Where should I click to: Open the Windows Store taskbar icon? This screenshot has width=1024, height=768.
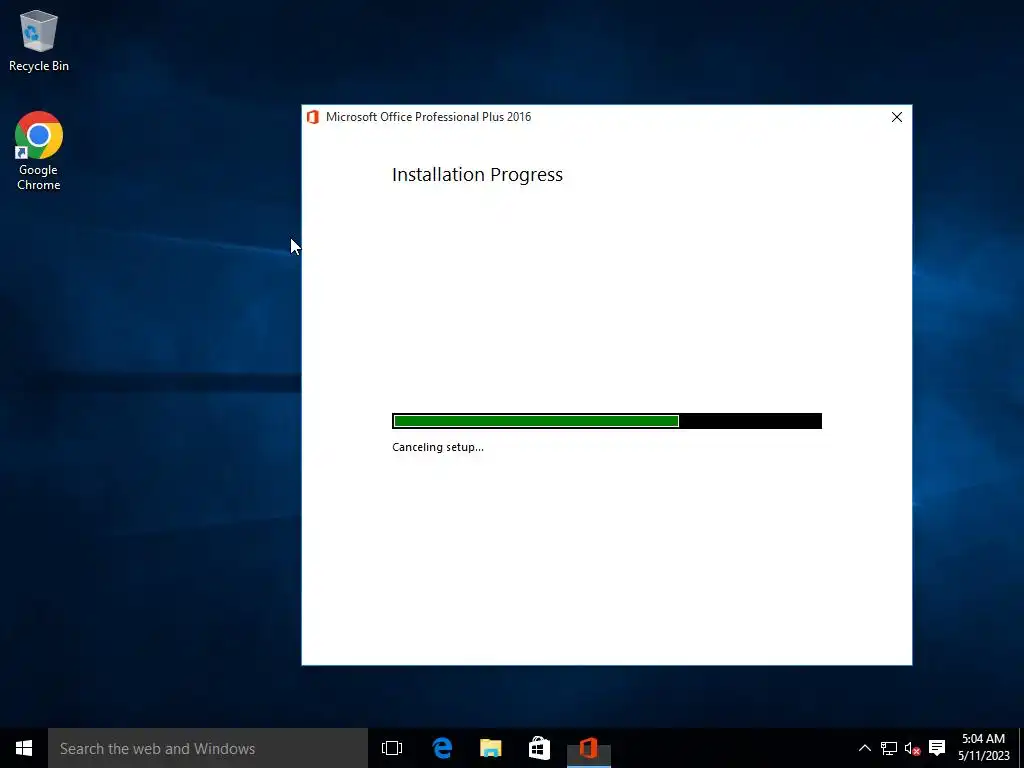pyautogui.click(x=539, y=748)
